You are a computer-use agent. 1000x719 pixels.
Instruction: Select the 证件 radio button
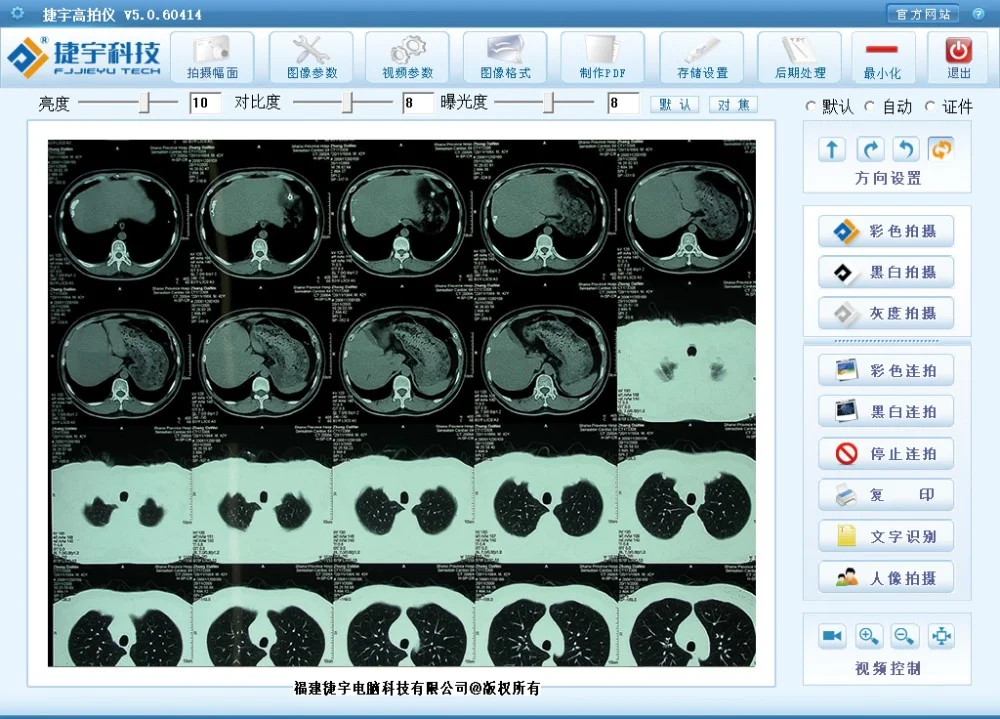coord(930,106)
